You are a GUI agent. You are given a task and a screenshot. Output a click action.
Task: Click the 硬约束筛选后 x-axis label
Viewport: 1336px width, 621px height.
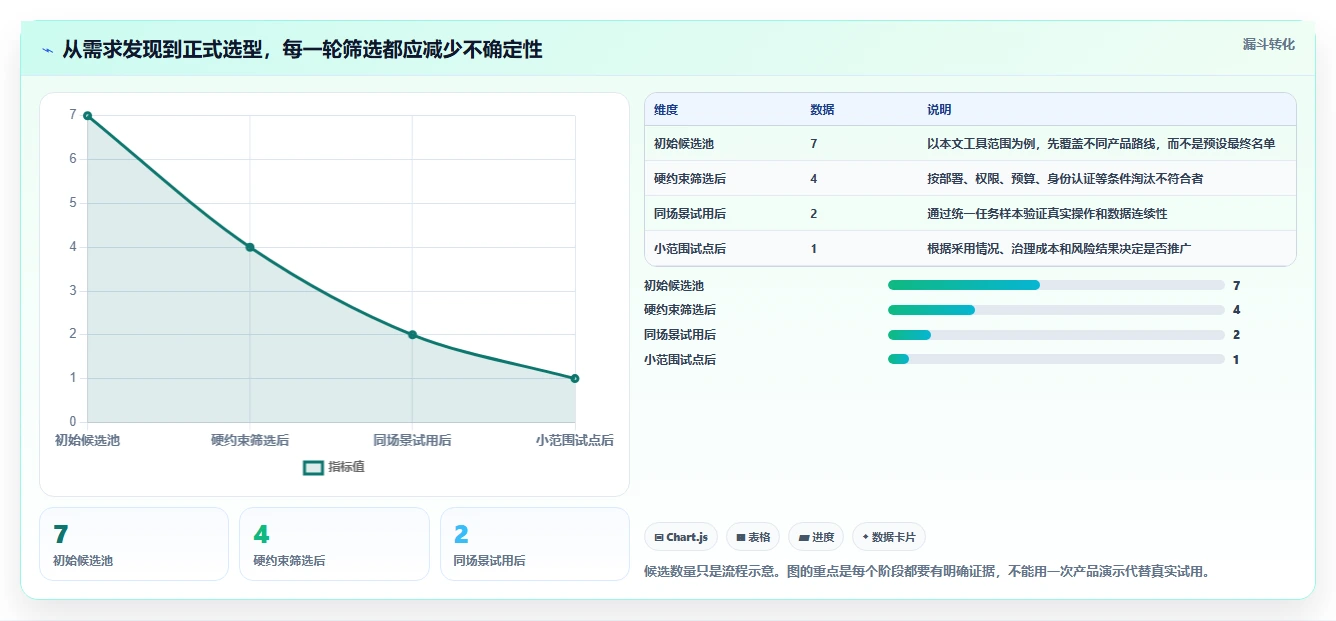pos(250,440)
